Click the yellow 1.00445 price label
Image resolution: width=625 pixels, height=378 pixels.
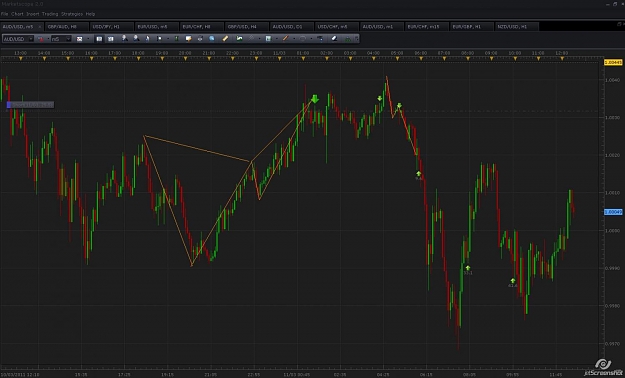[613, 63]
